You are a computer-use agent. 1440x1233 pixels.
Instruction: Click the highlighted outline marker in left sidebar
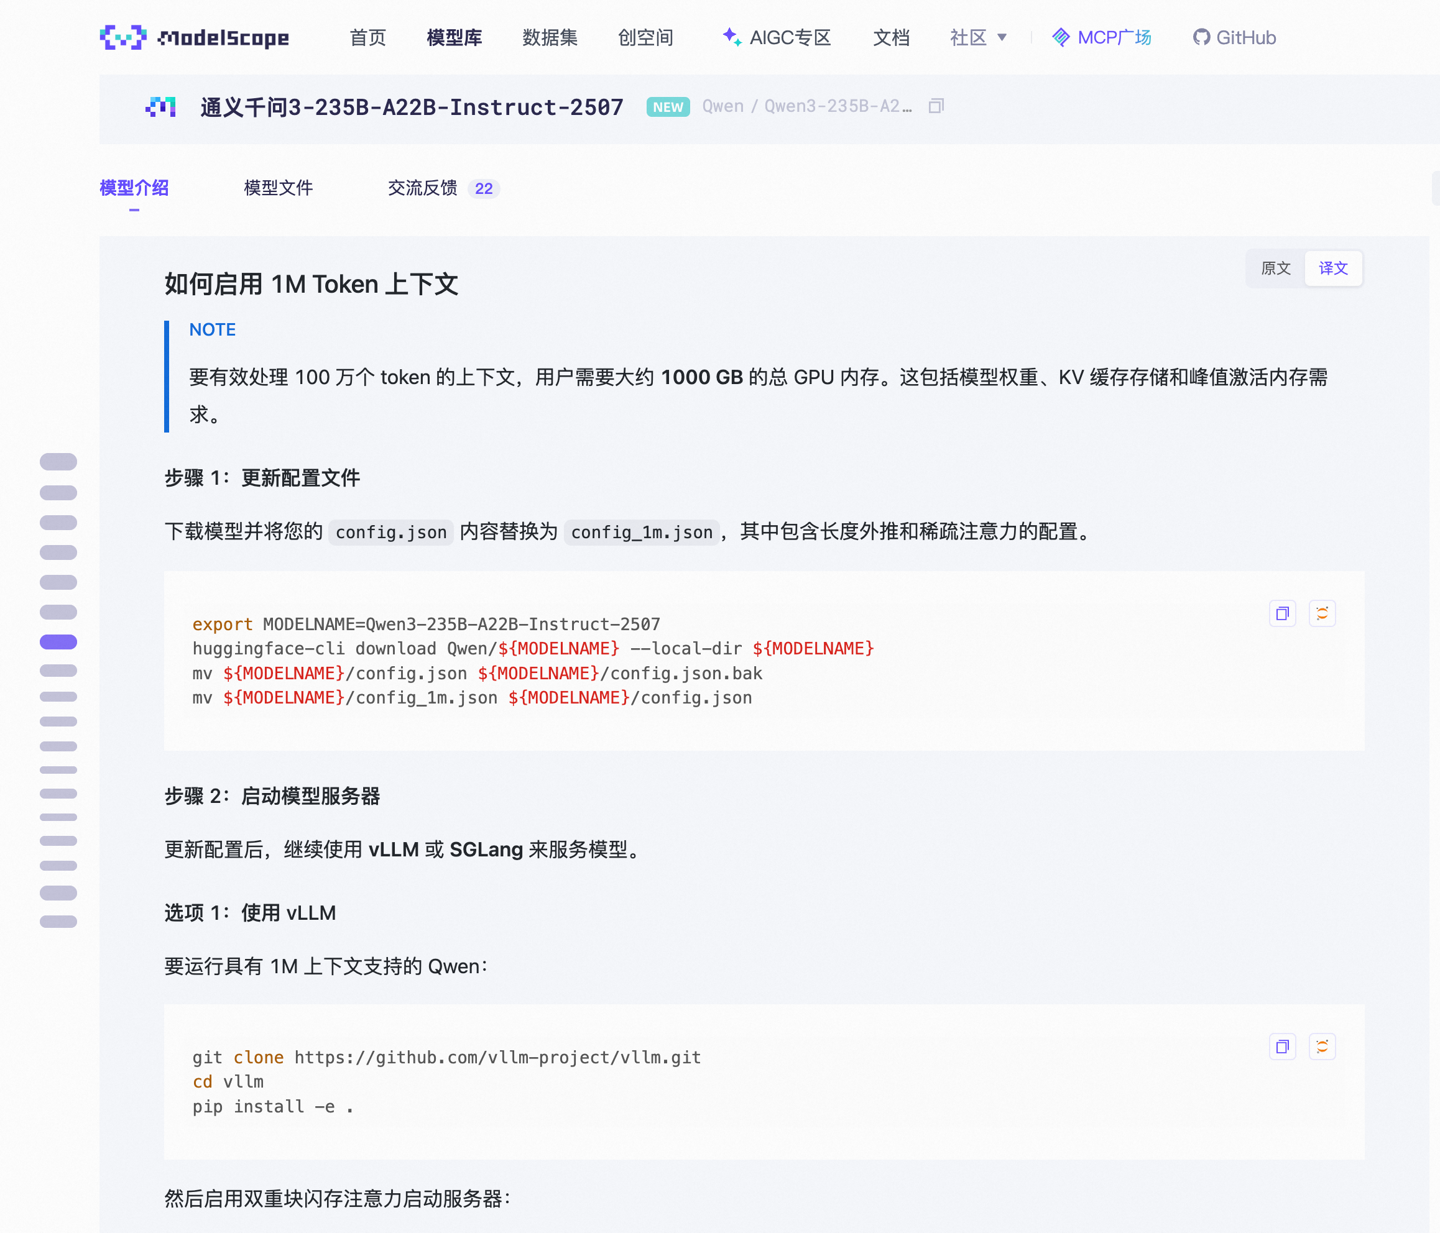[x=58, y=641]
